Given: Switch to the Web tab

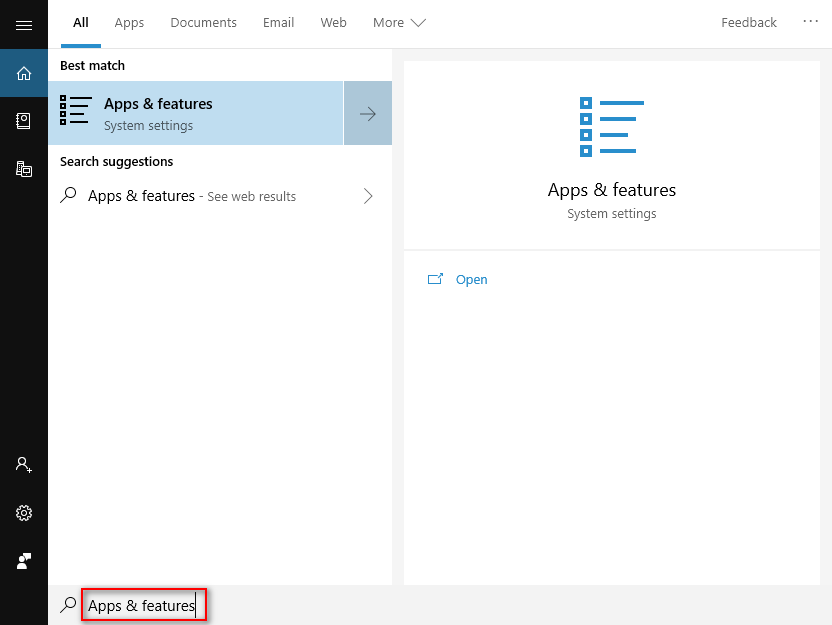Looking at the screenshot, I should 333,23.
